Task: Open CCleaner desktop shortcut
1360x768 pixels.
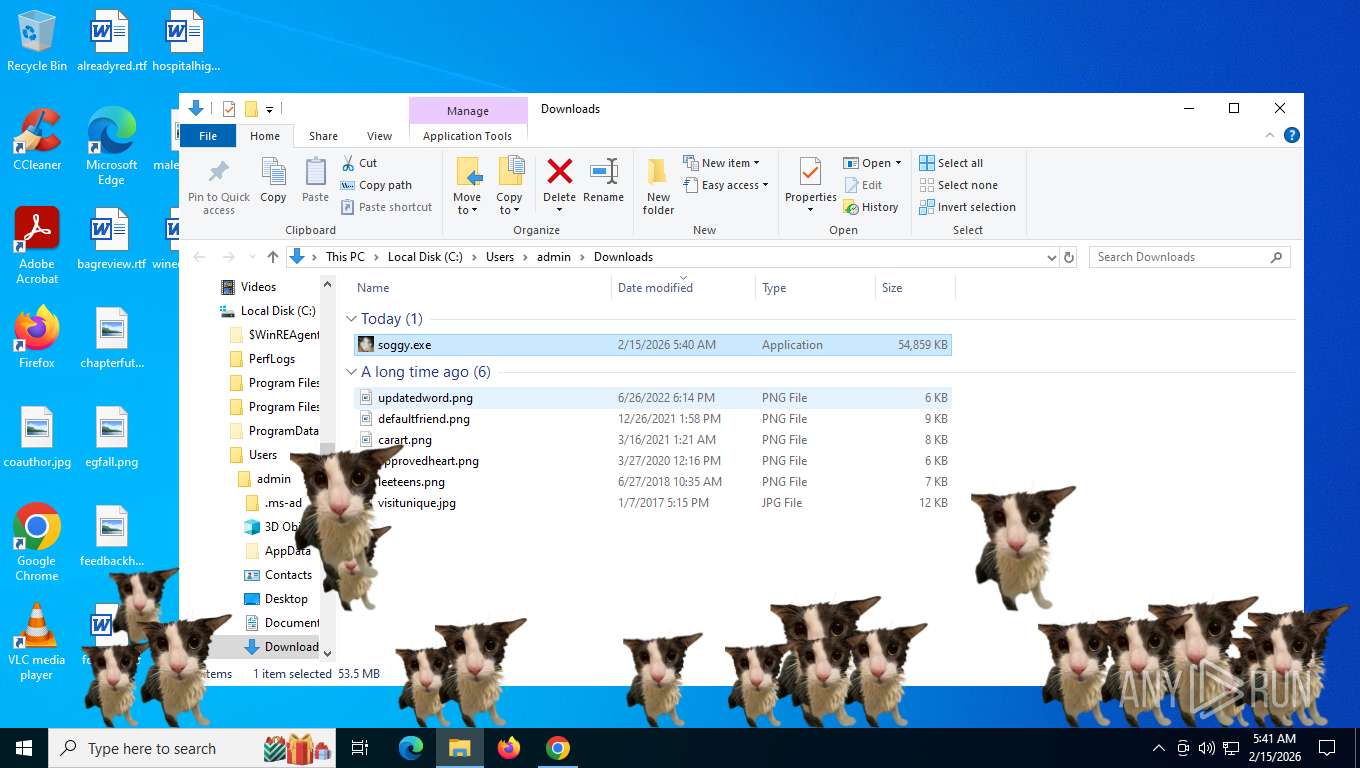Action: (37, 140)
